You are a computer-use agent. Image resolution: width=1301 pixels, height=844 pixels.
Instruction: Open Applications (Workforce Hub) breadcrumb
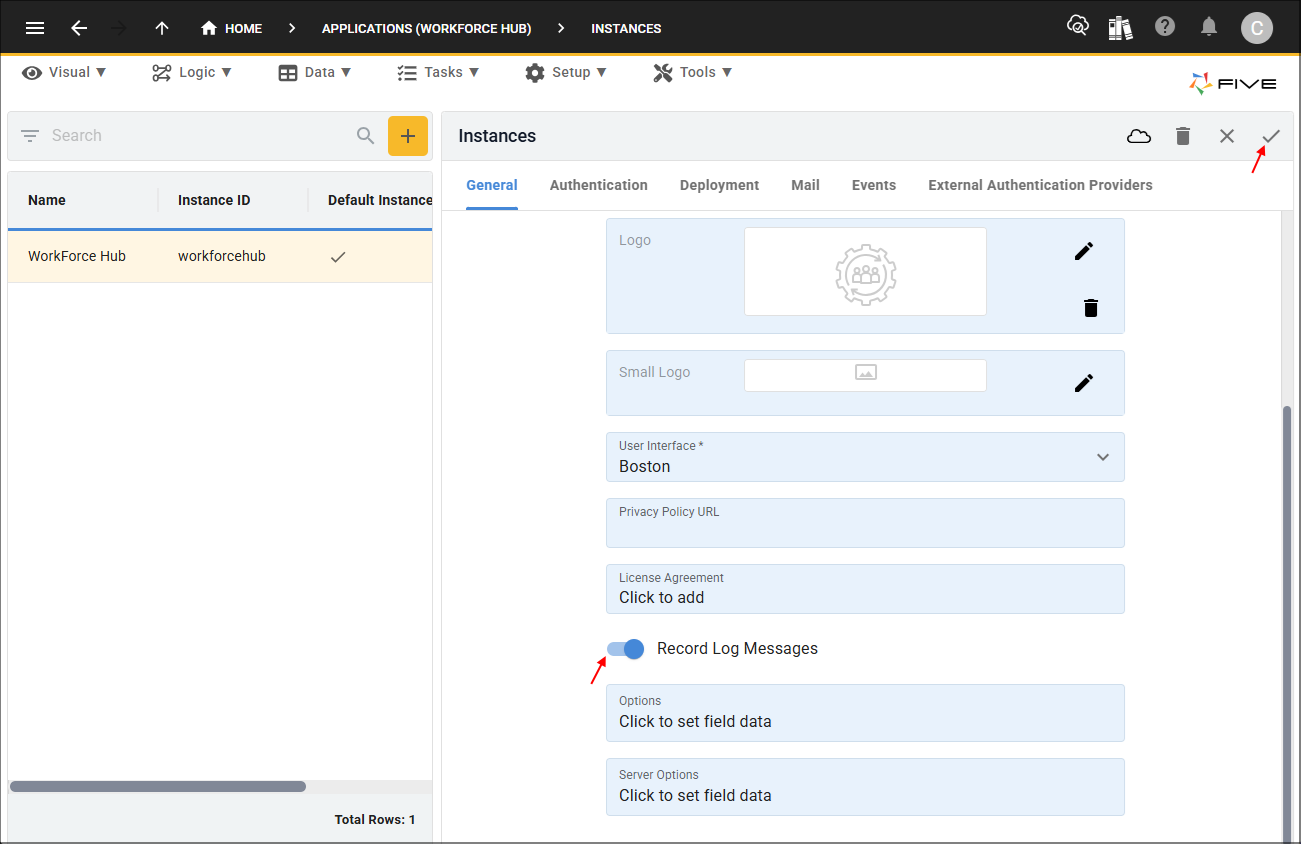(x=426, y=28)
